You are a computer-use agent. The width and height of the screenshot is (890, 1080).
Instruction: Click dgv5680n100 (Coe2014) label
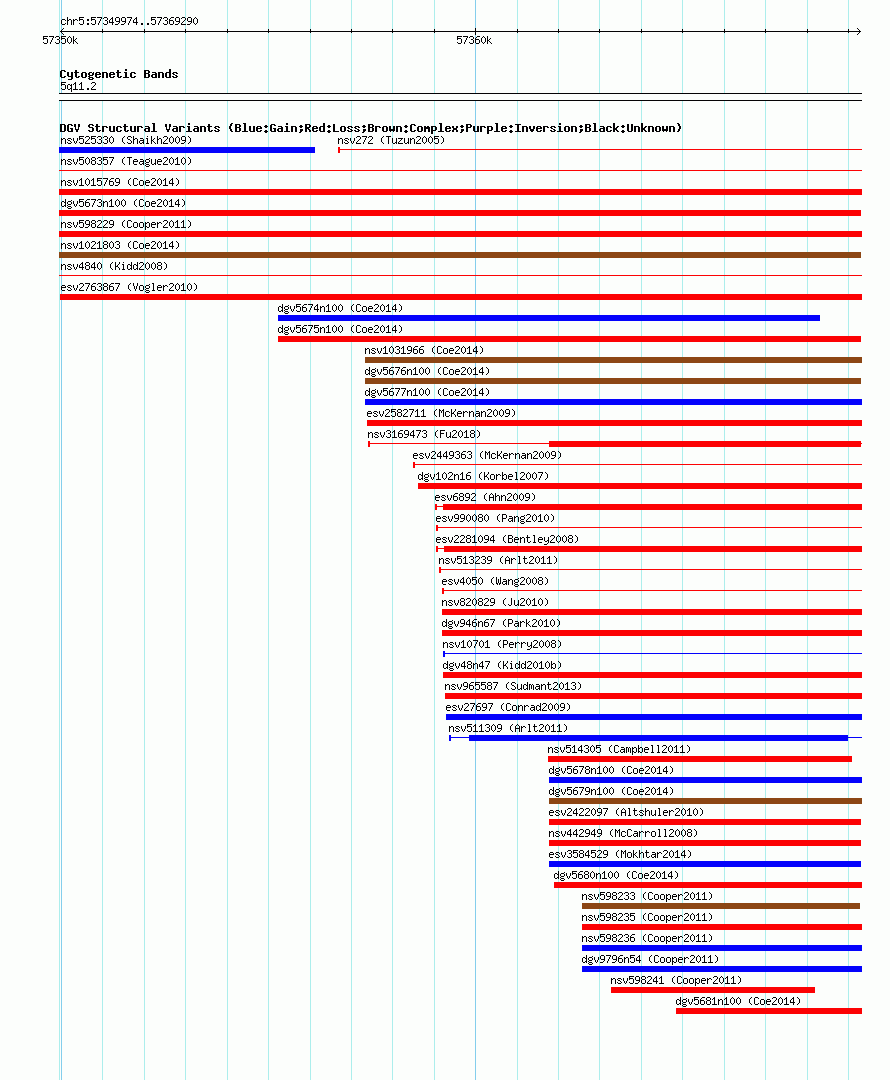pyautogui.click(x=617, y=875)
